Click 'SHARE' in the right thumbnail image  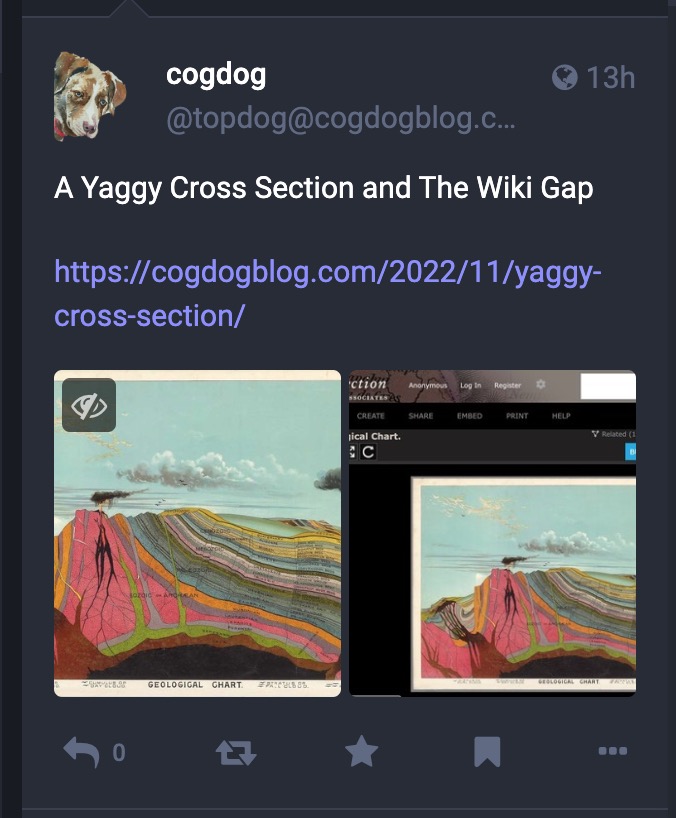click(x=421, y=416)
